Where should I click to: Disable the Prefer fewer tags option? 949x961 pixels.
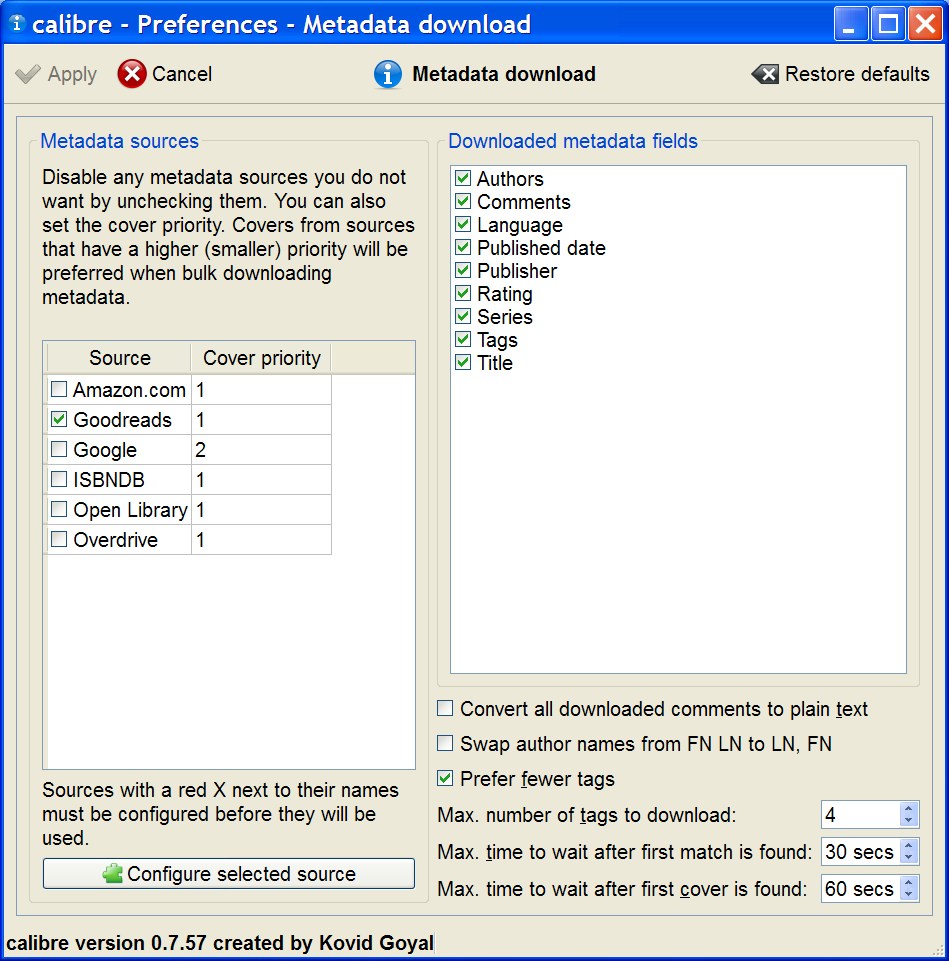coord(445,778)
